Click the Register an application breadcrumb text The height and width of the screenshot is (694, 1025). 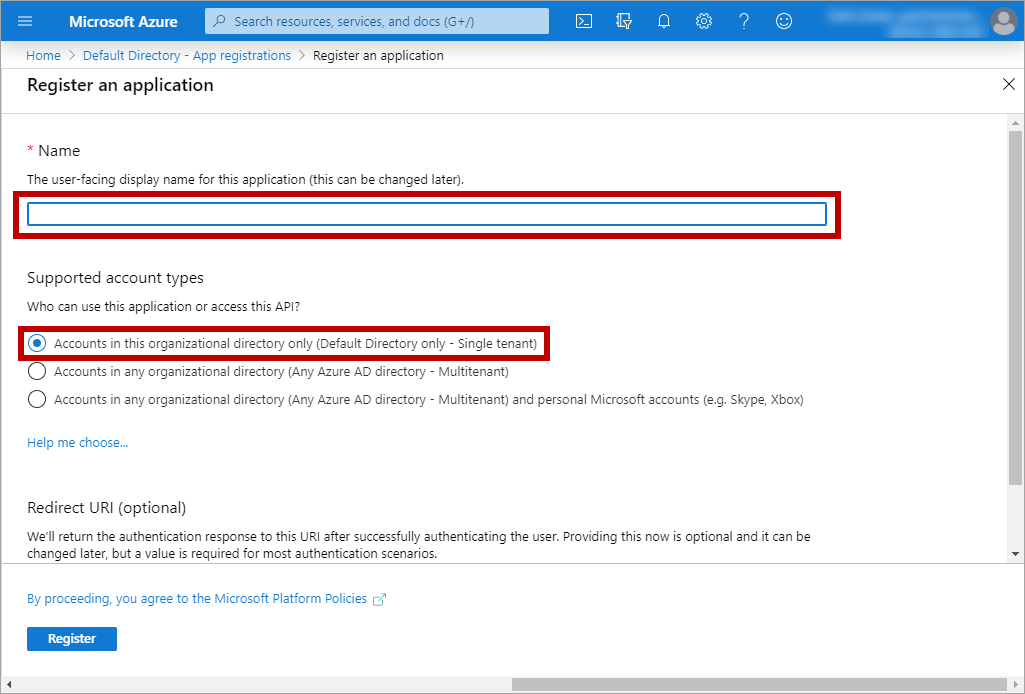tap(378, 56)
